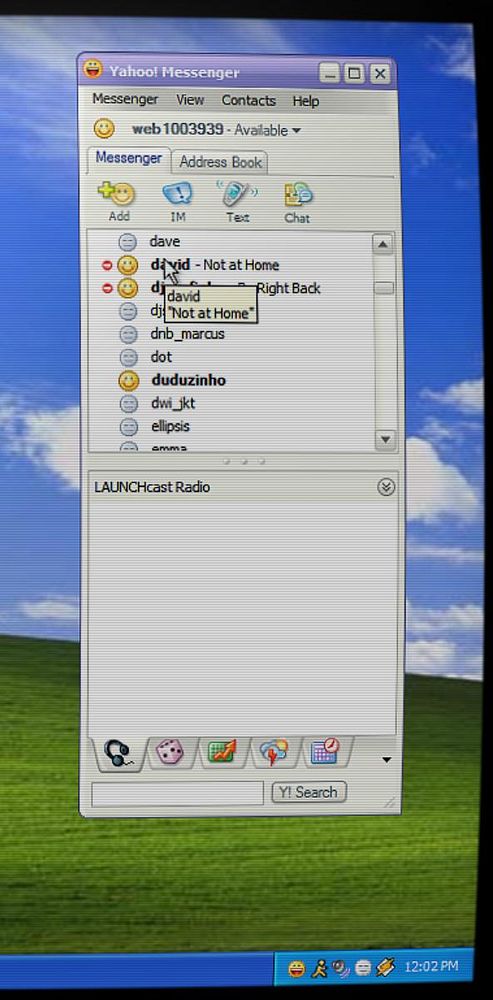493x1000 pixels.
Task: Select the dave contact
Action: pos(165,242)
